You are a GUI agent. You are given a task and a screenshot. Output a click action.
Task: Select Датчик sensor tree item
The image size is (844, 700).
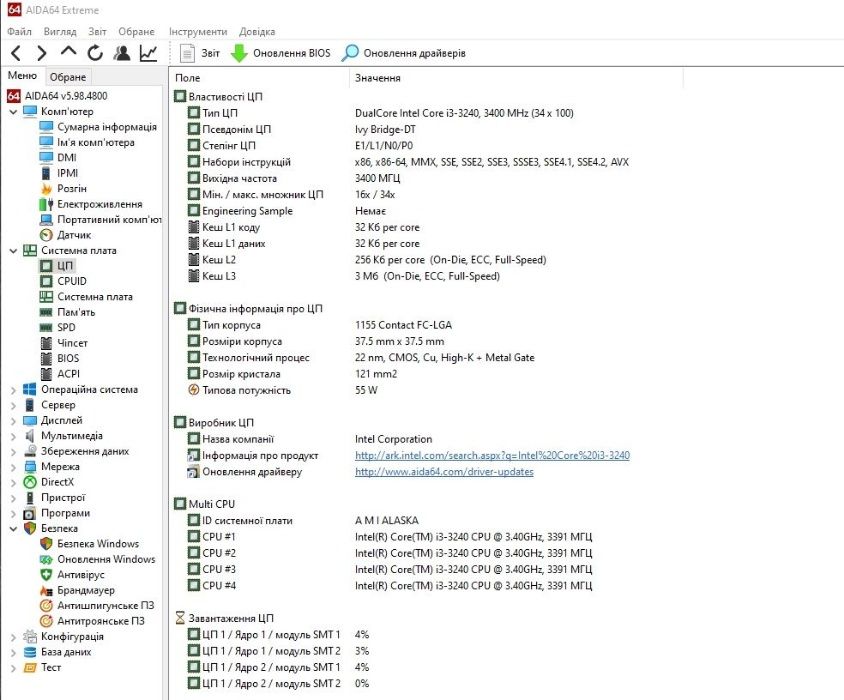click(65, 235)
